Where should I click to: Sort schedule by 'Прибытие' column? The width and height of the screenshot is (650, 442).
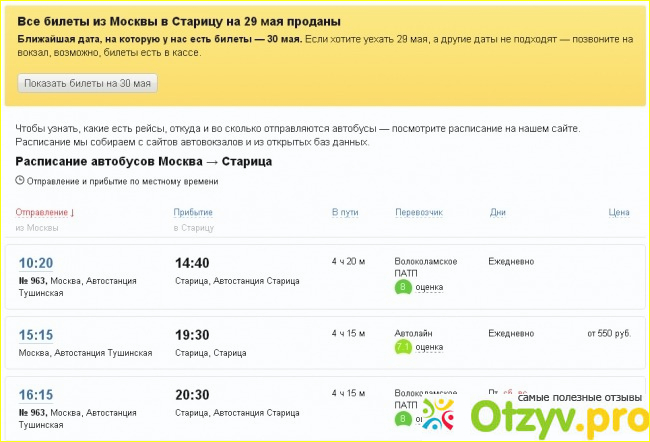tap(193, 212)
